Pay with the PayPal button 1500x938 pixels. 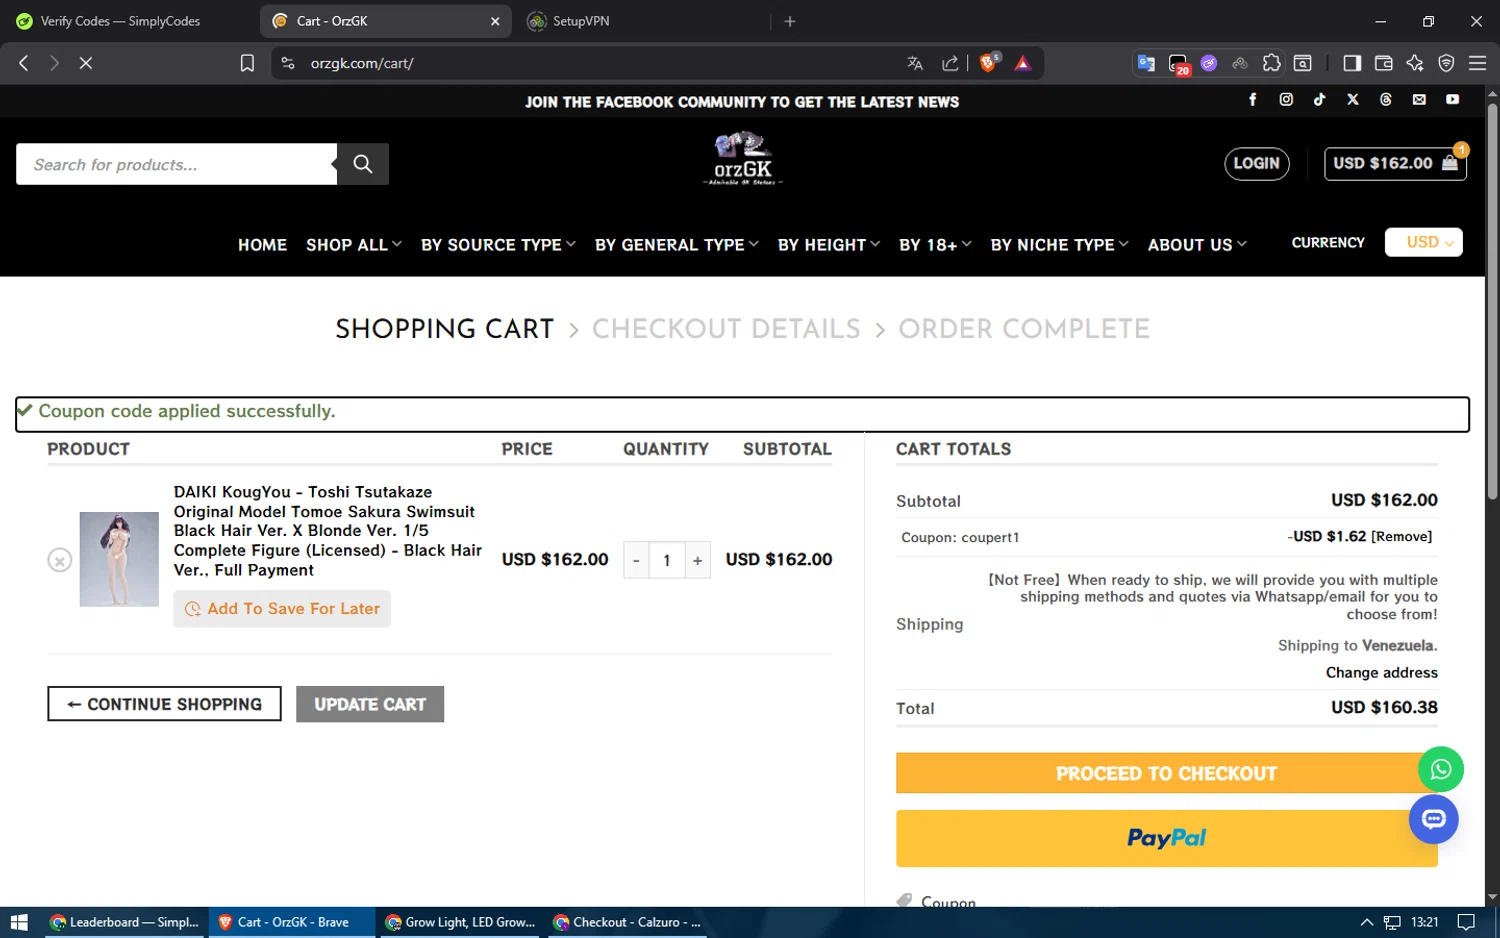tap(1166, 838)
